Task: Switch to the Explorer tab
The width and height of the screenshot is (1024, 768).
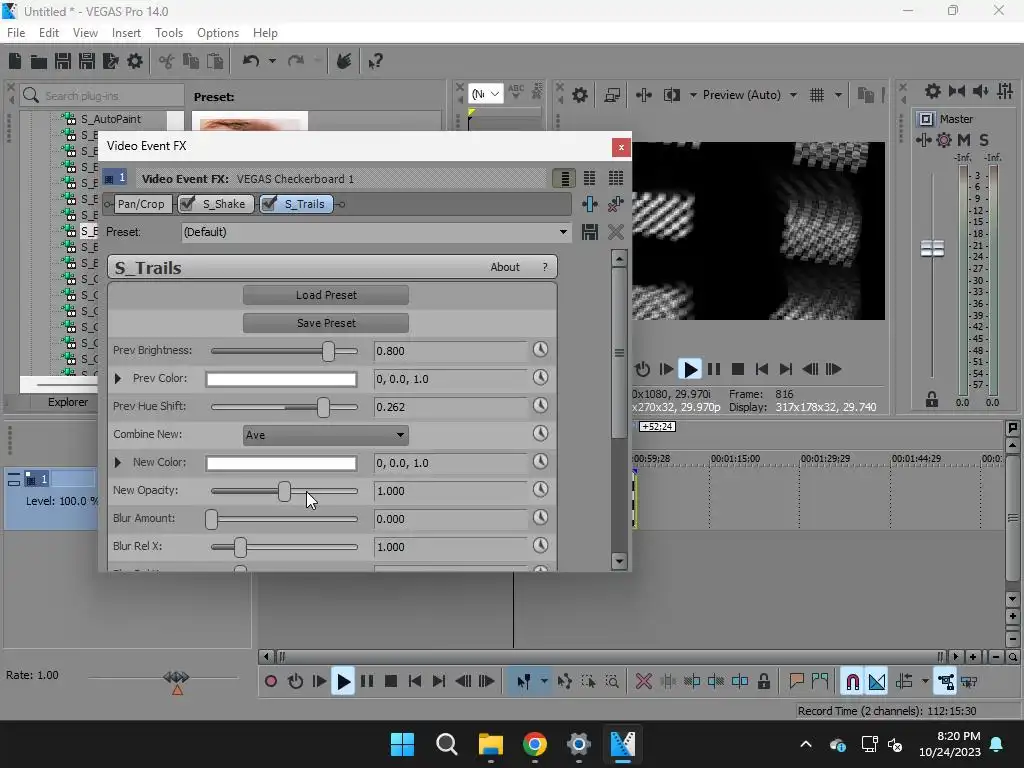Action: point(67,402)
